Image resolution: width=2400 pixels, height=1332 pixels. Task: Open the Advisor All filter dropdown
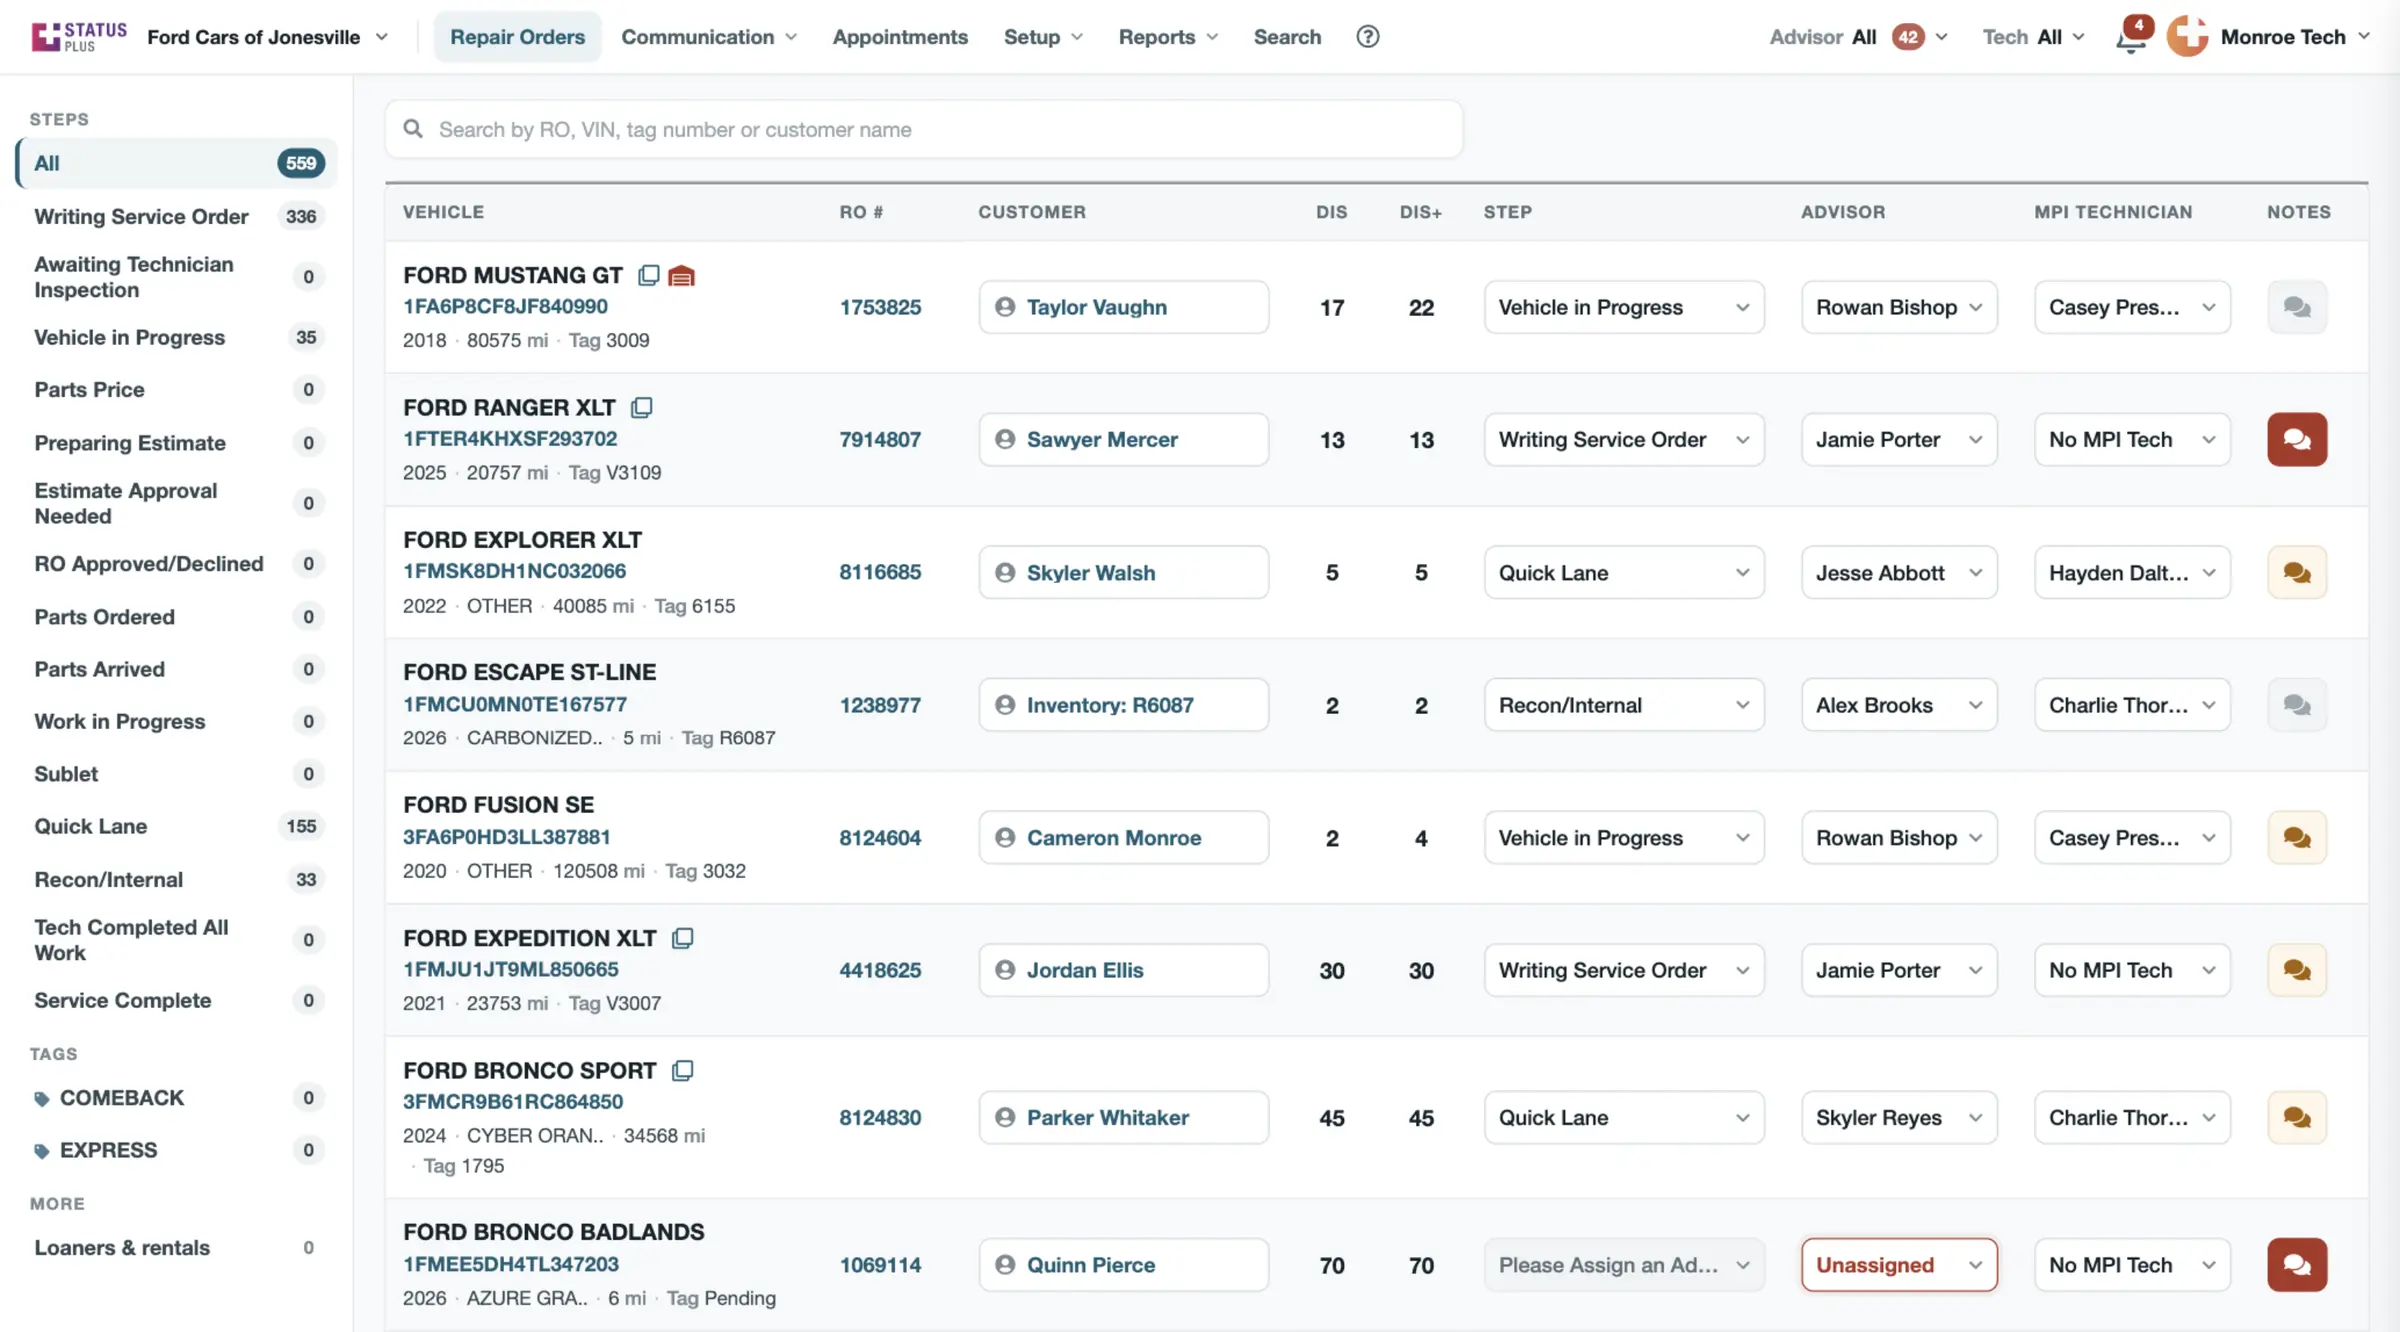point(1858,37)
